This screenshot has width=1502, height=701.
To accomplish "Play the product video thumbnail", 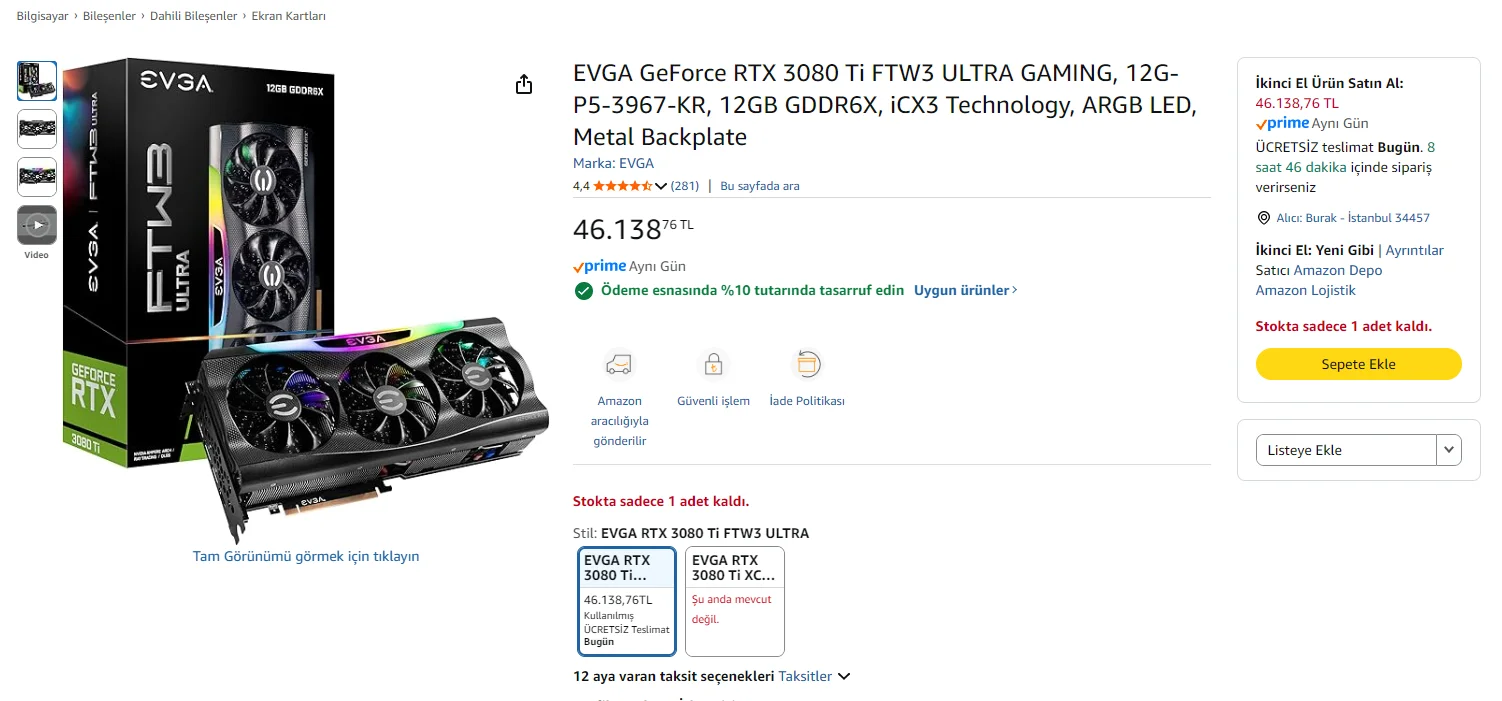I will [37, 225].
